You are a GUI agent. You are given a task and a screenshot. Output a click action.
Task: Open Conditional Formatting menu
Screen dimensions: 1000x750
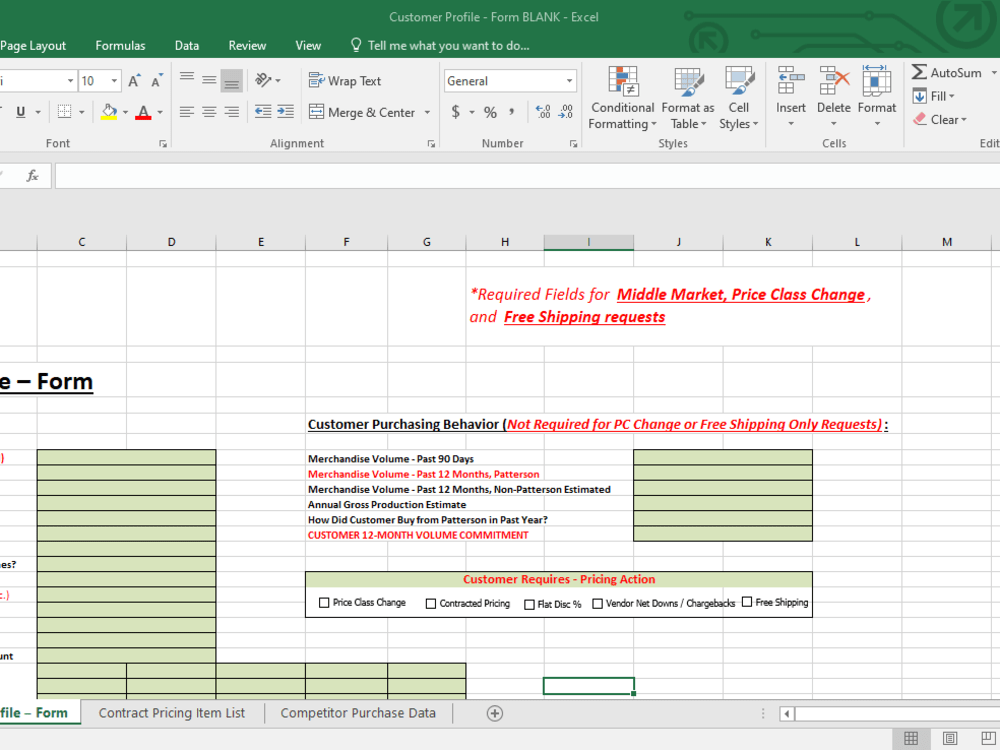pyautogui.click(x=622, y=98)
